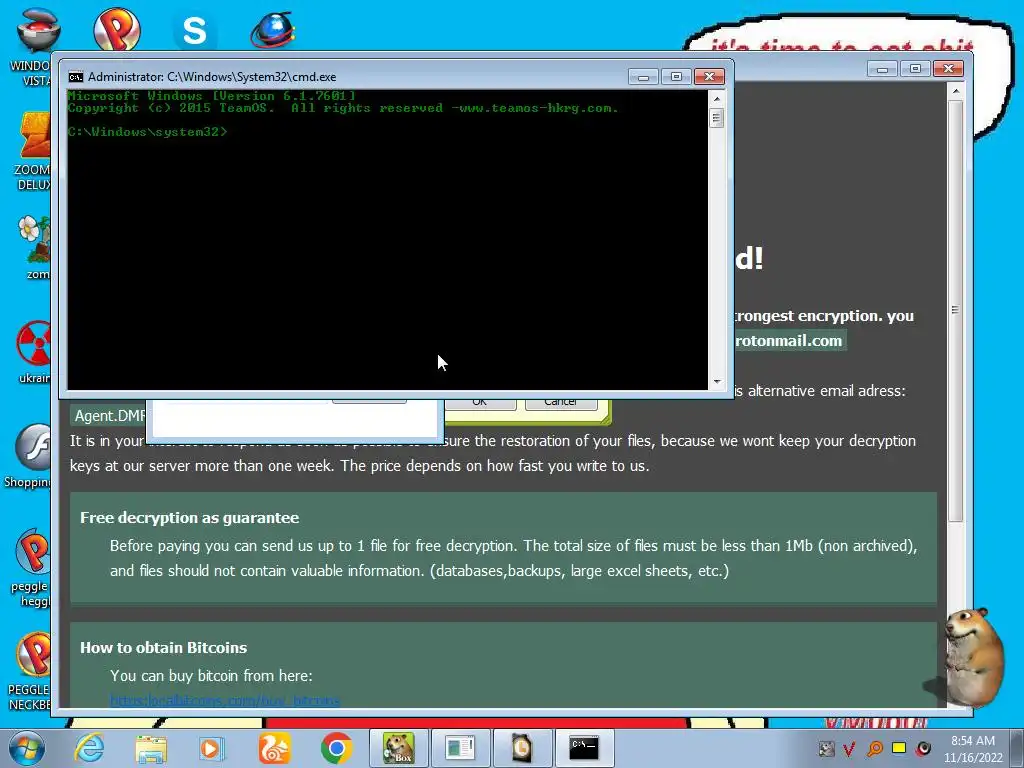This screenshot has width=1024, height=768.
Task: Close the cmd.exe window
Action: 709,76
